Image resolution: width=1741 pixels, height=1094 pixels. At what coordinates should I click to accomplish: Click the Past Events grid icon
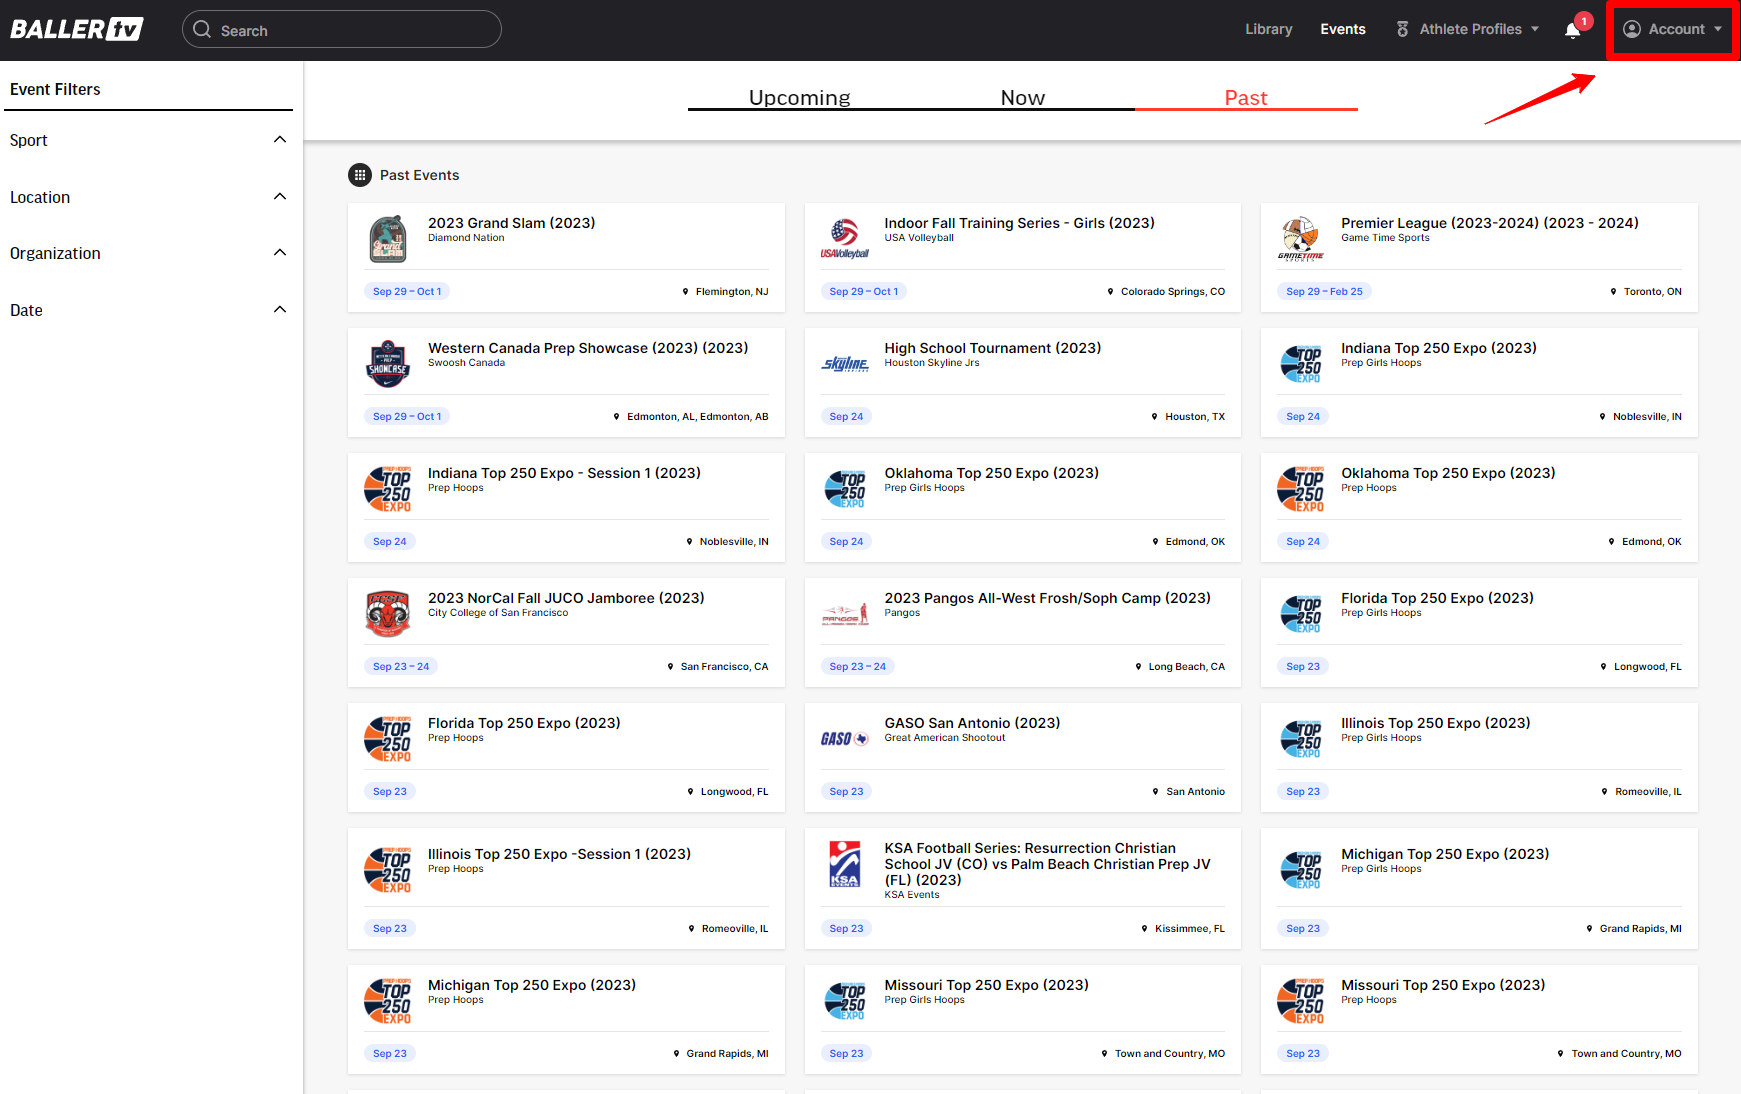pos(360,175)
